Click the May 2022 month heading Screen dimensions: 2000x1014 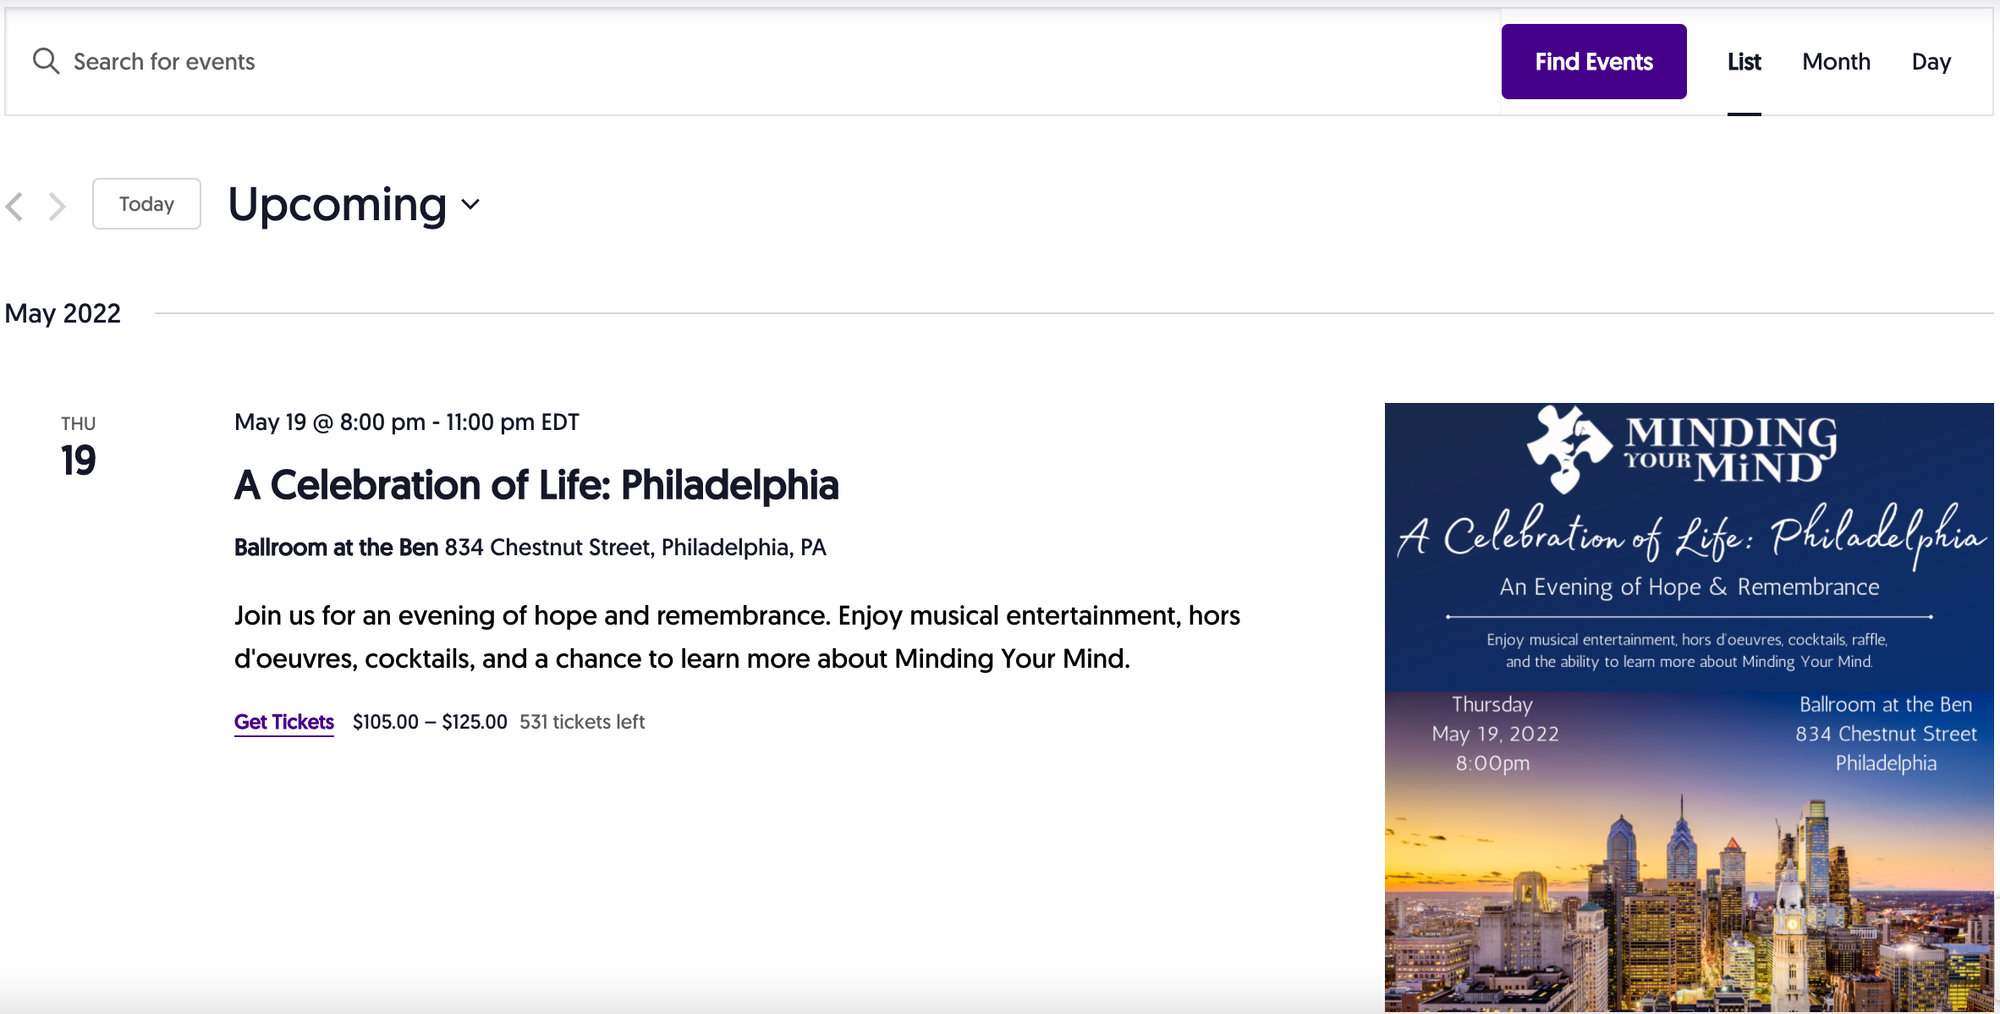[63, 314]
